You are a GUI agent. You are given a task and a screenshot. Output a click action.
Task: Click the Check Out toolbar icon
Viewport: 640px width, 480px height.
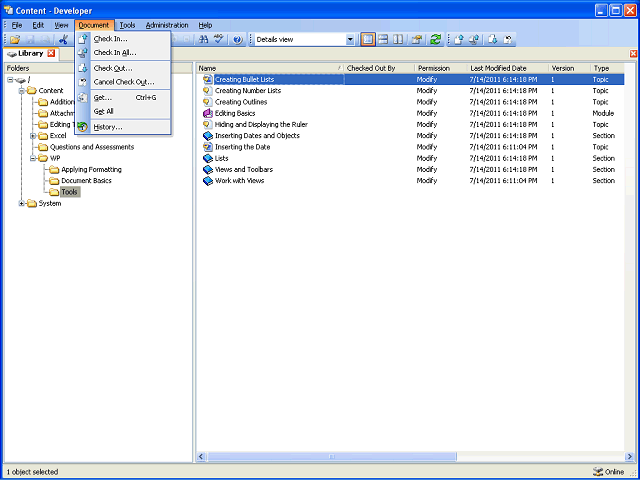492,40
